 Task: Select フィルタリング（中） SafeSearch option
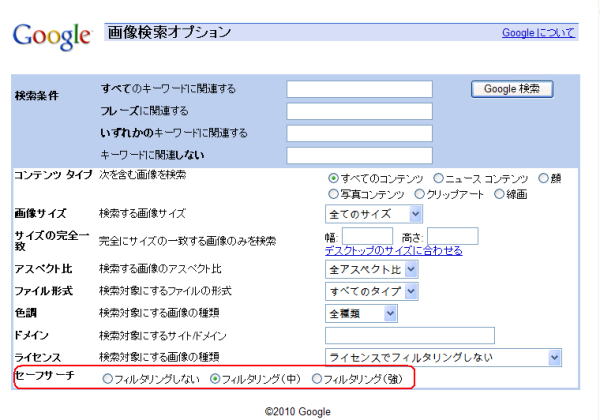click(x=215, y=379)
